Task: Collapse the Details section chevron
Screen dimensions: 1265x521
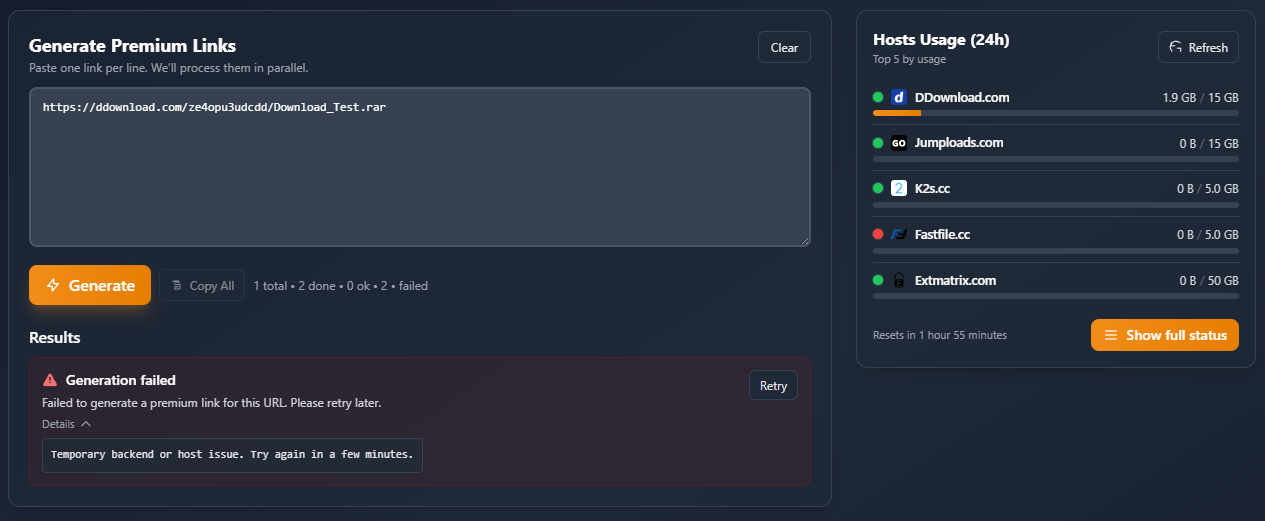Action: (x=86, y=424)
